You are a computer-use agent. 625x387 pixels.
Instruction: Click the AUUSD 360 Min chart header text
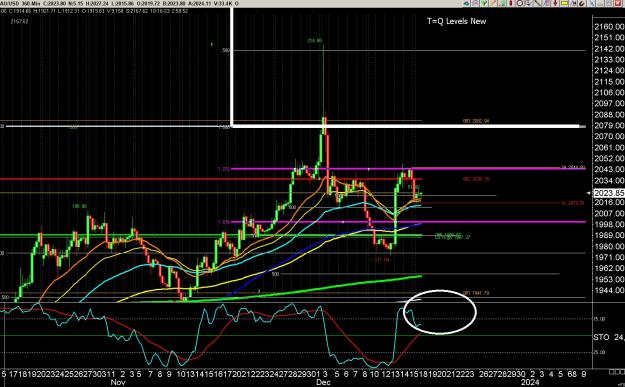[20, 4]
